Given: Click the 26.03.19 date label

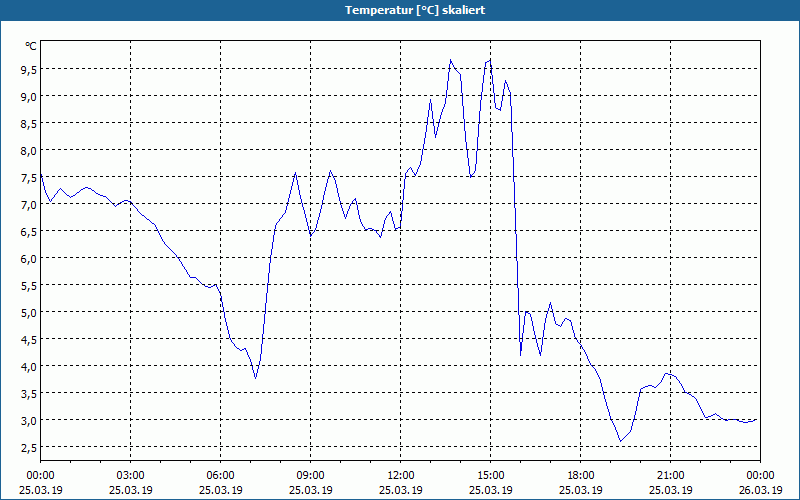Looking at the screenshot, I should (x=760, y=490).
